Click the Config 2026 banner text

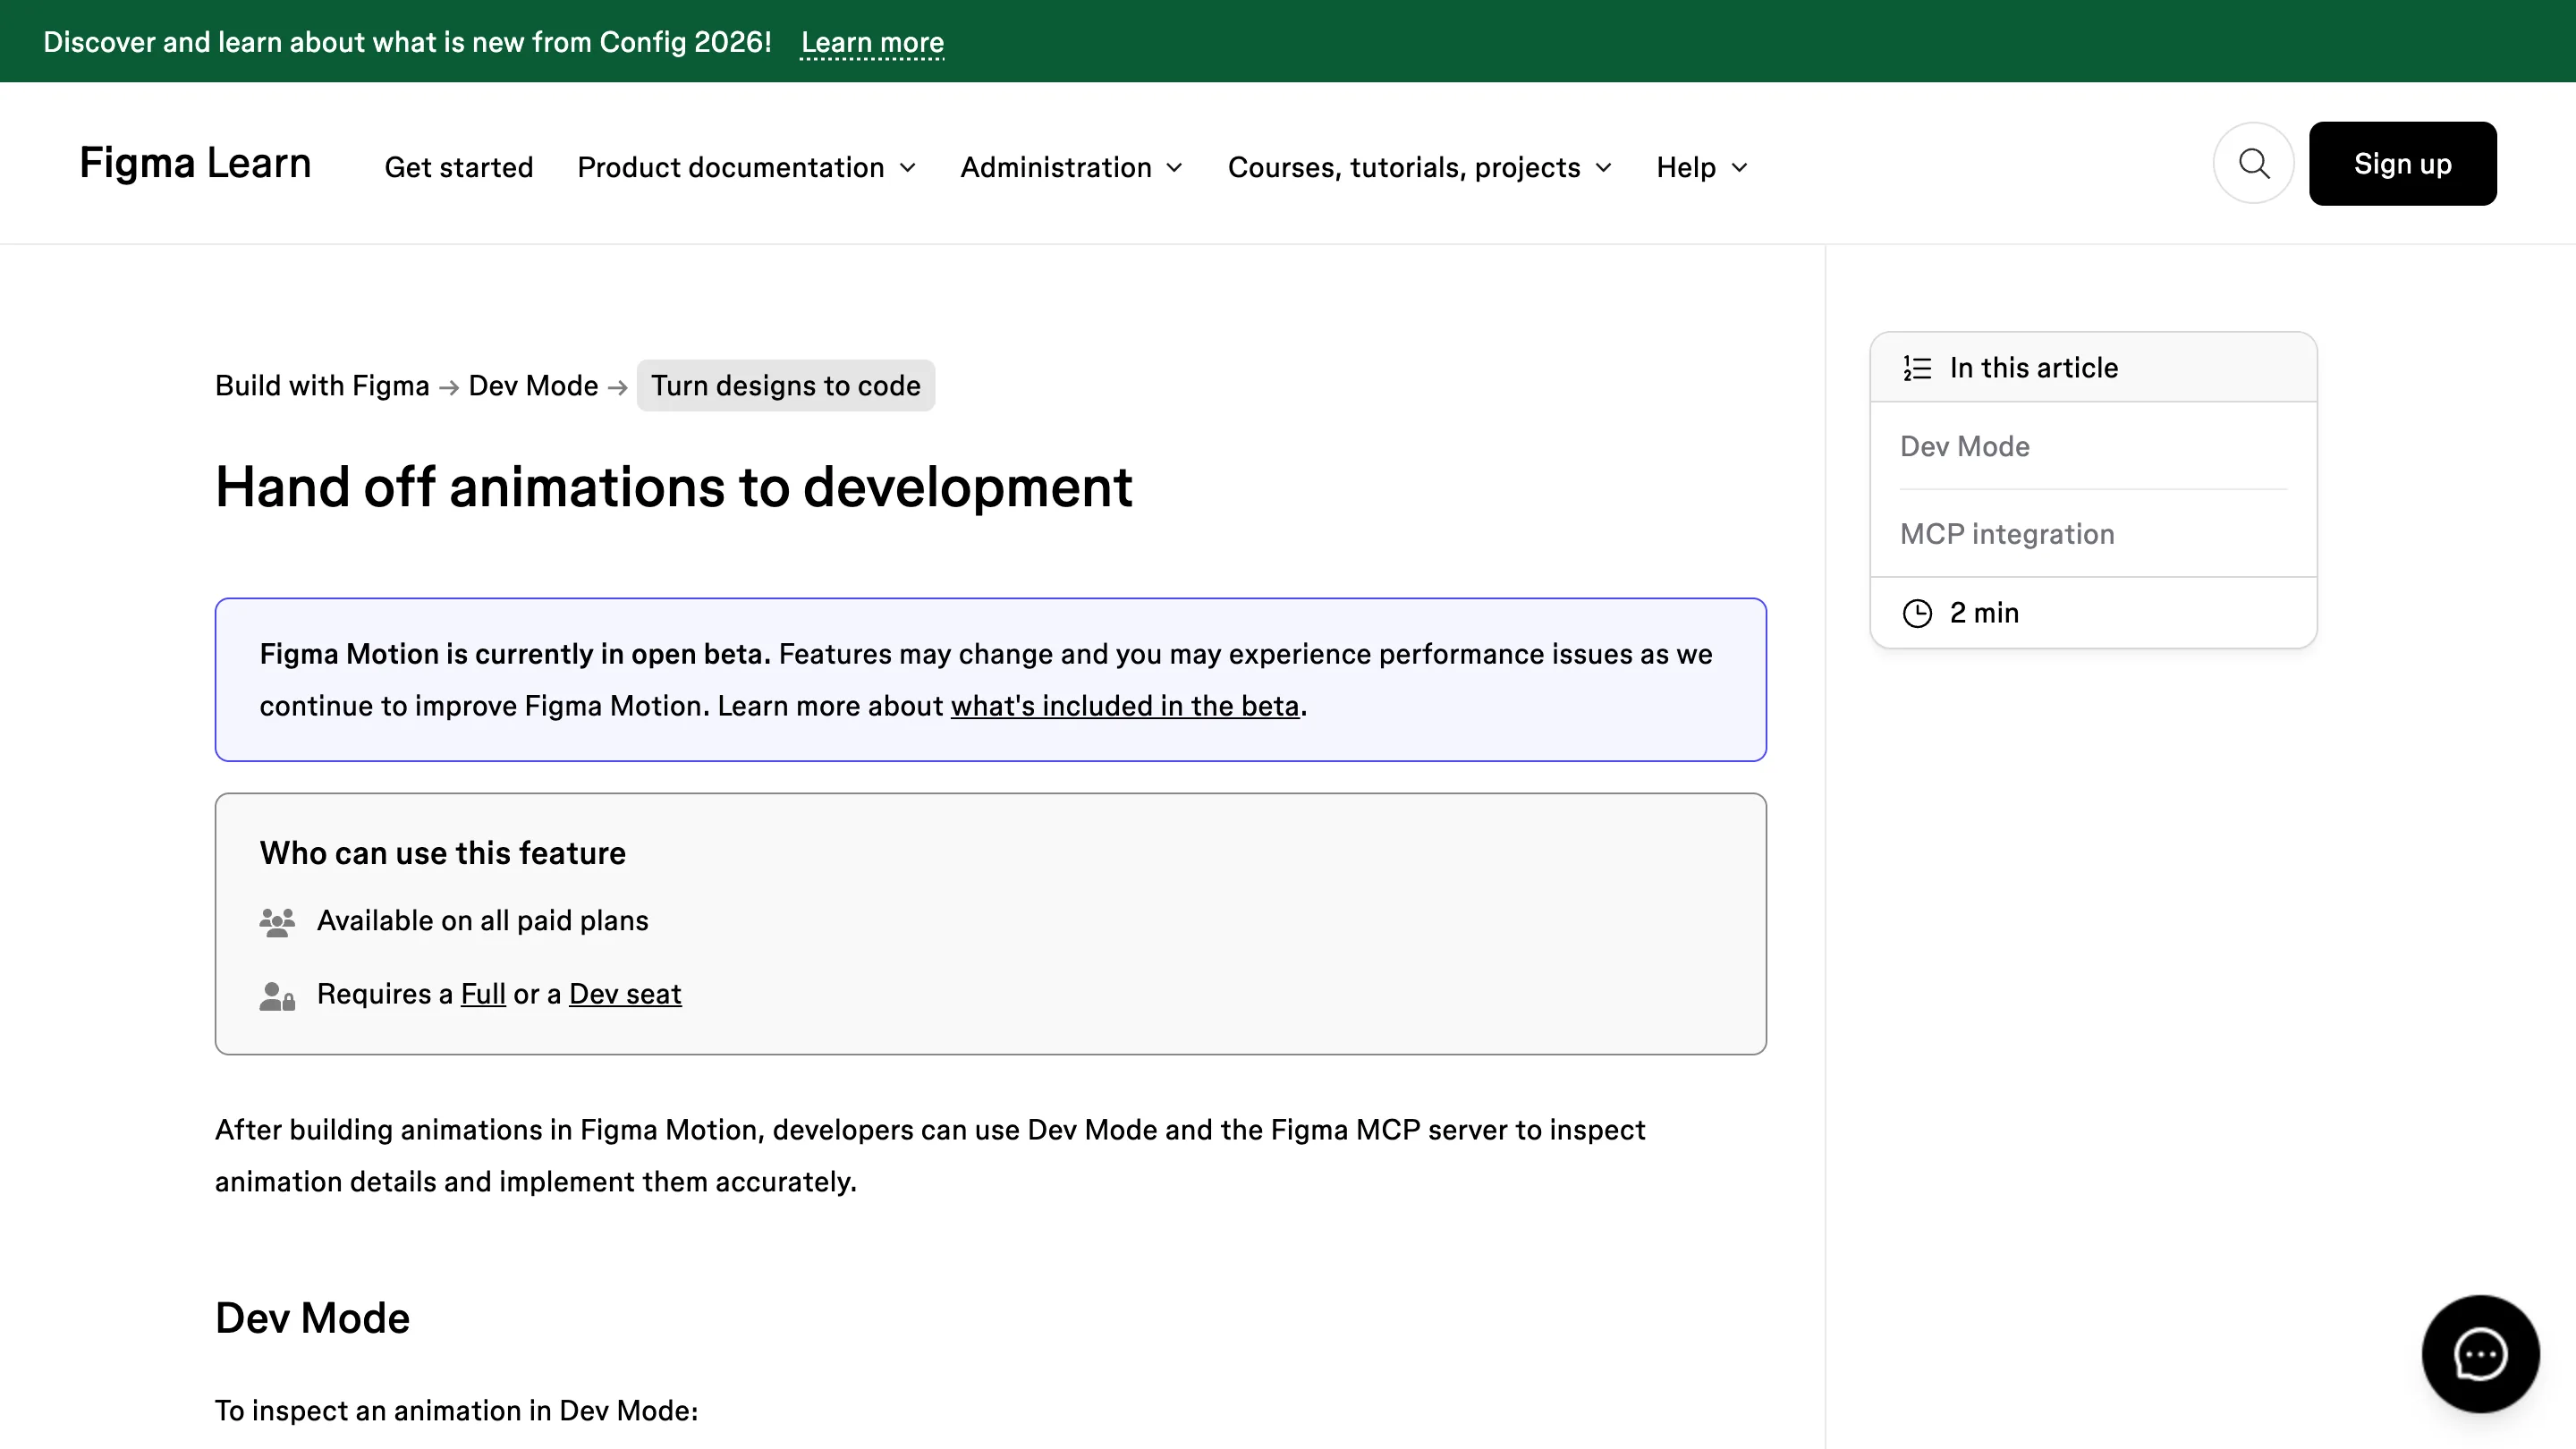coord(407,42)
